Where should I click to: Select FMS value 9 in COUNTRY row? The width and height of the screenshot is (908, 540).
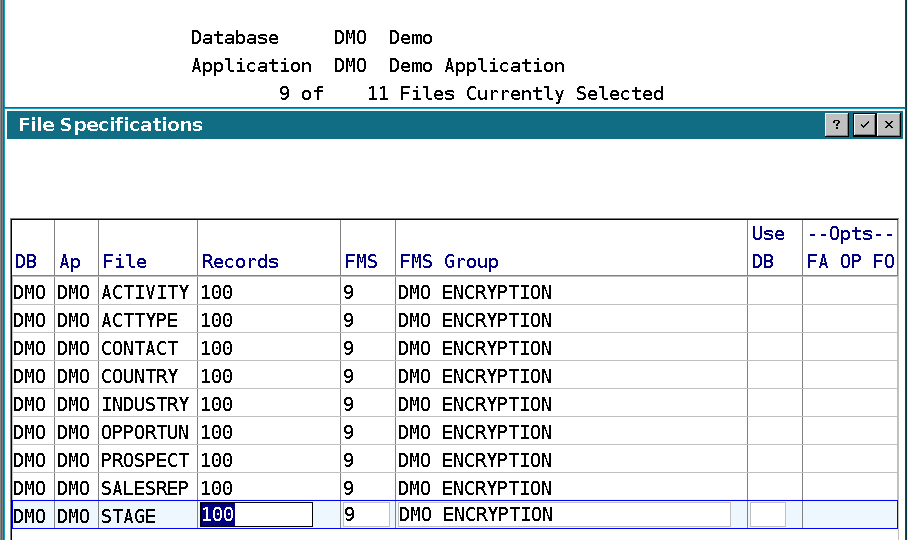coord(348,376)
